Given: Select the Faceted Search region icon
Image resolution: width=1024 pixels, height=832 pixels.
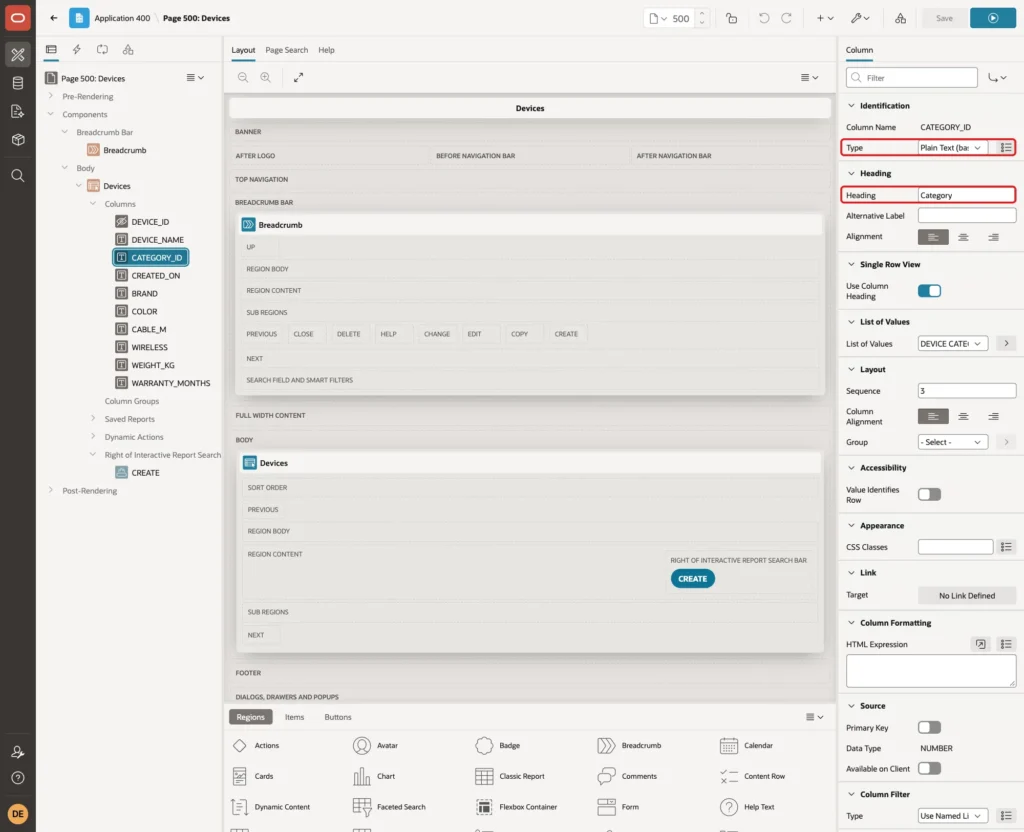Looking at the screenshot, I should [362, 807].
